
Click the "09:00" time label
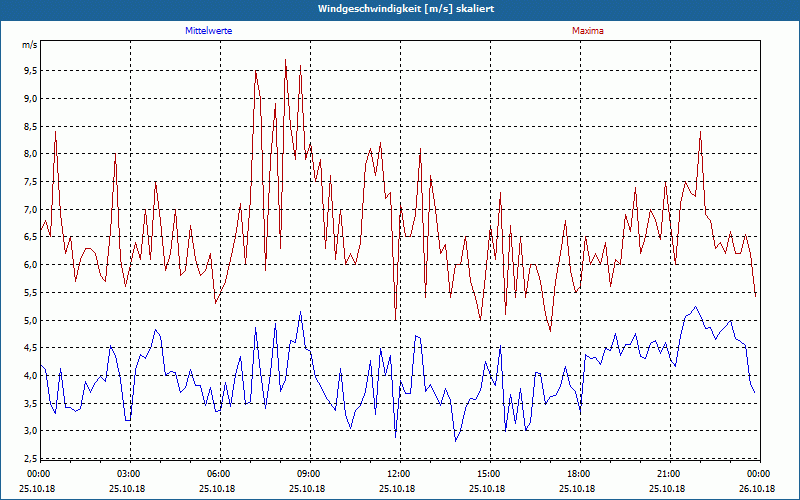point(308,474)
